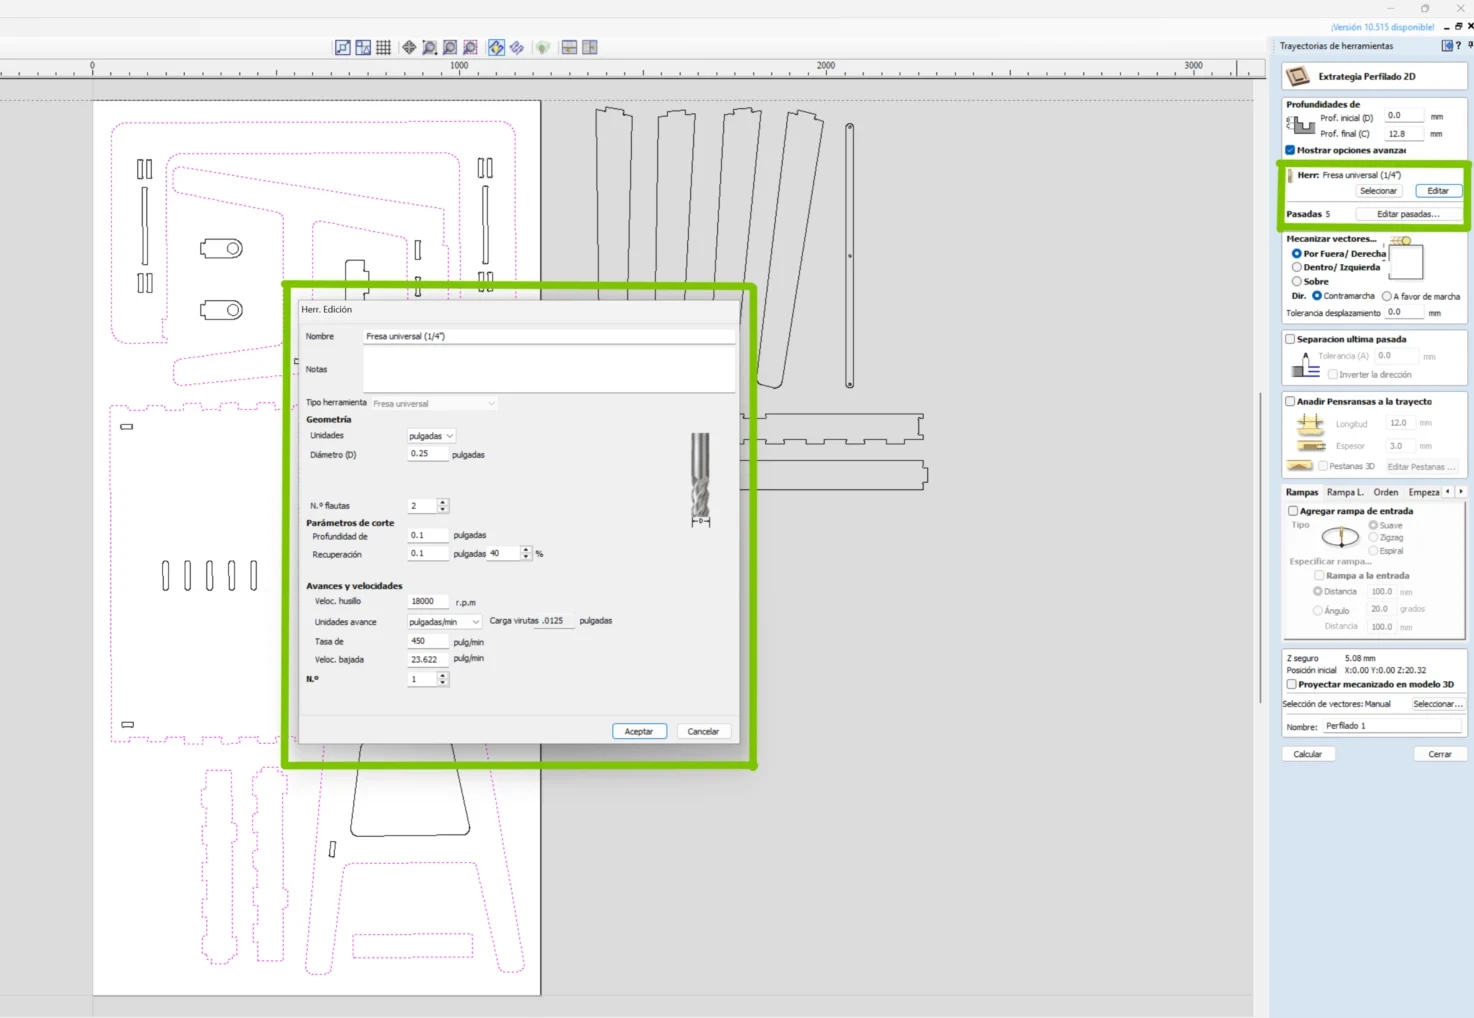Viewport: 1474px width, 1018px height.
Task: Toggle the snap grid icon in toolbar
Action: tap(383, 47)
